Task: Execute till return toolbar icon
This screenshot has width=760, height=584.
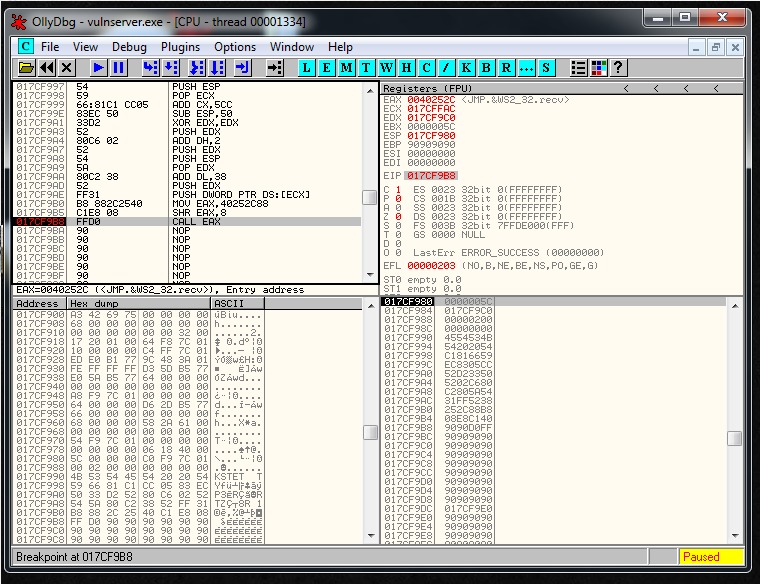Action: tap(242, 68)
